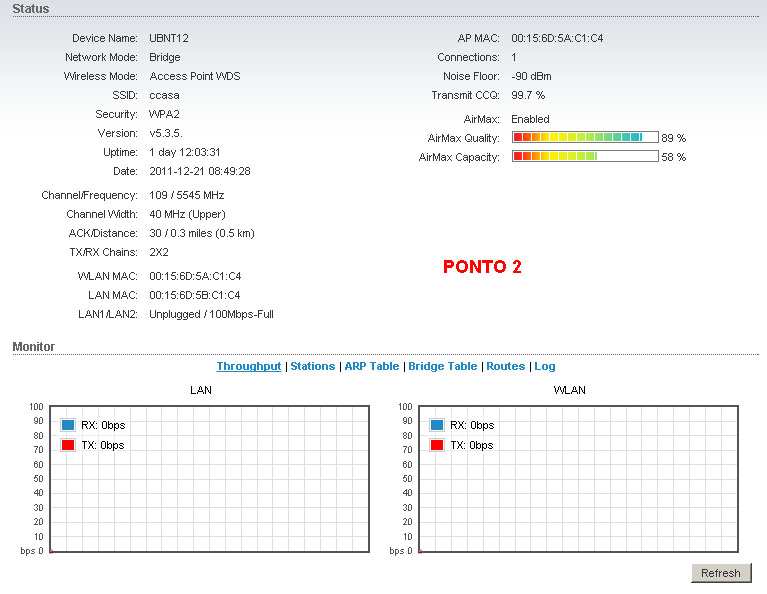767x594 pixels.
Task: Click the Status section heading
Action: [31, 9]
